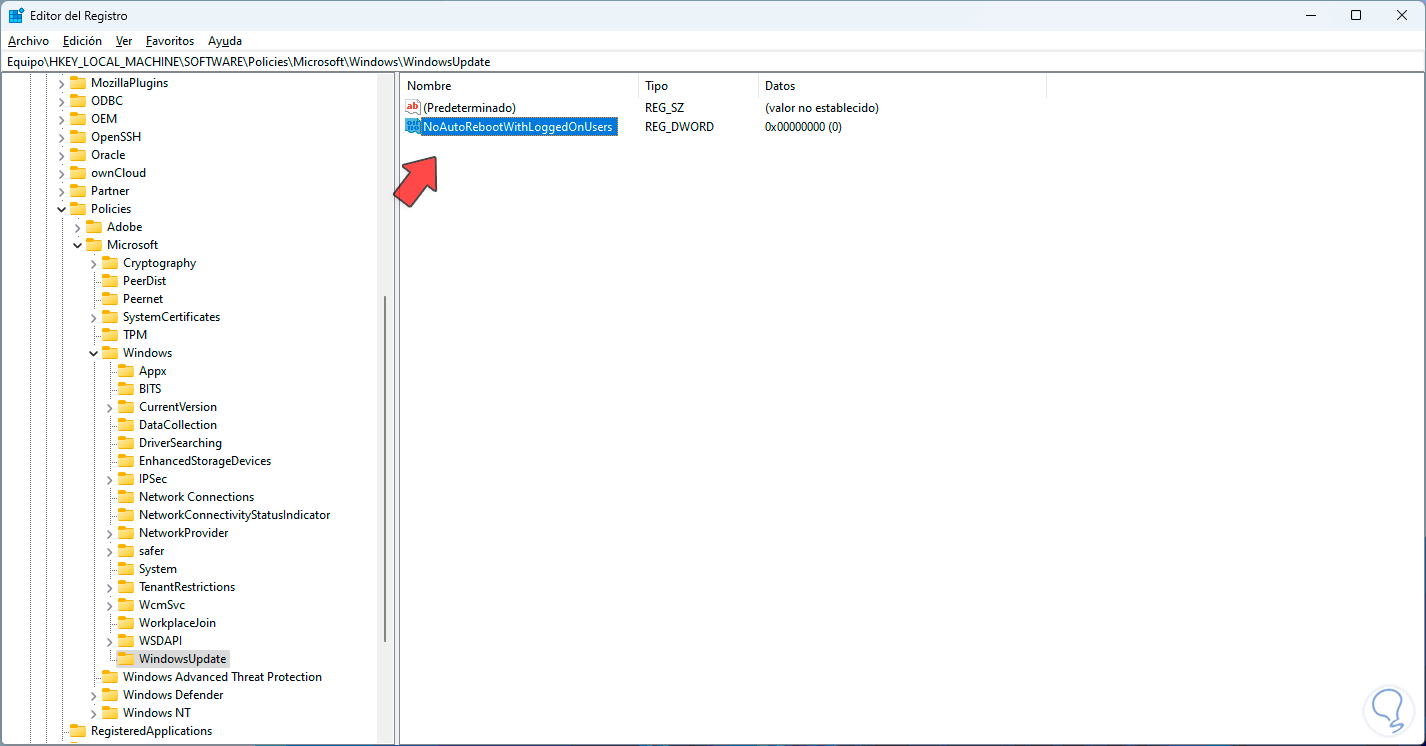Collapse the Policies tree node
Viewport: 1426px width, 746px height.
point(62,209)
